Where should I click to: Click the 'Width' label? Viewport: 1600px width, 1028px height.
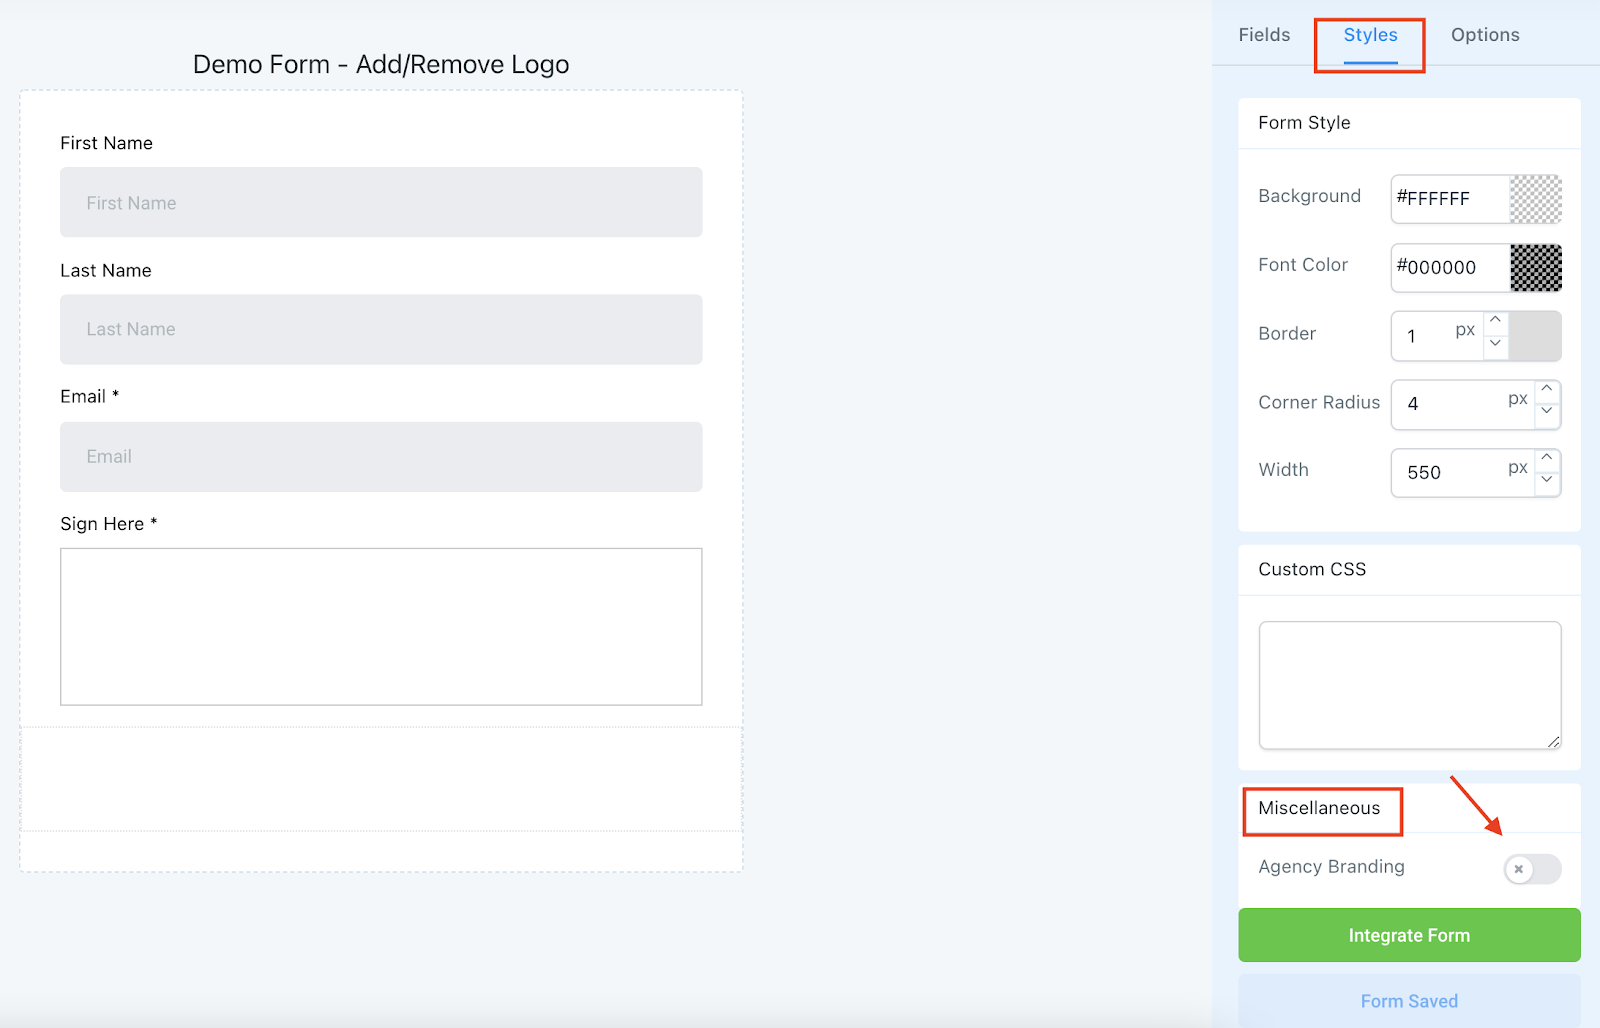click(x=1283, y=470)
